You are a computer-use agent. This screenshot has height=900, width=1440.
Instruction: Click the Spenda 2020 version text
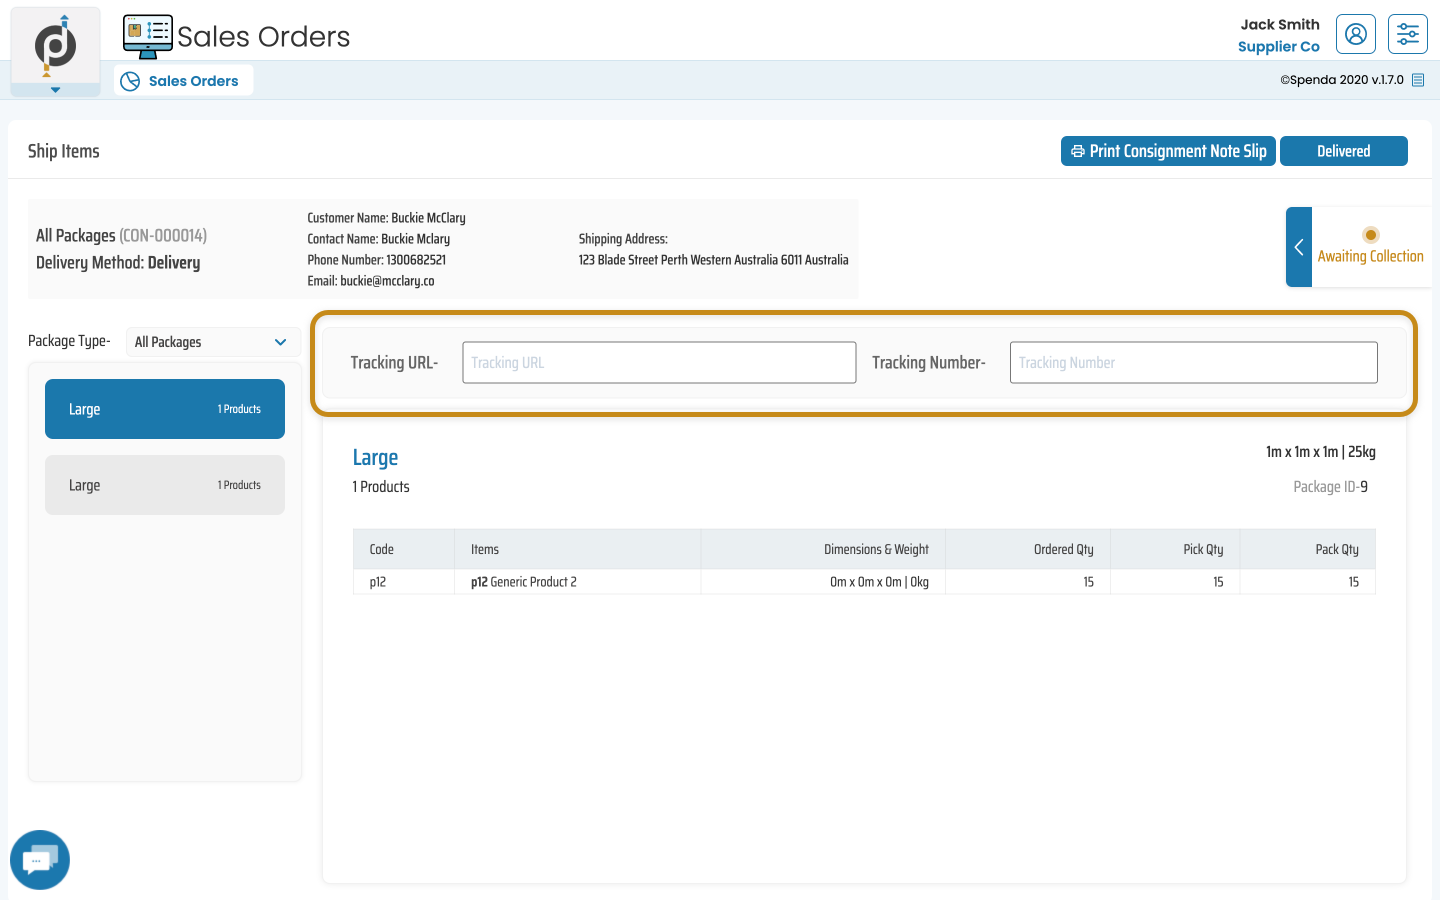(x=1342, y=80)
